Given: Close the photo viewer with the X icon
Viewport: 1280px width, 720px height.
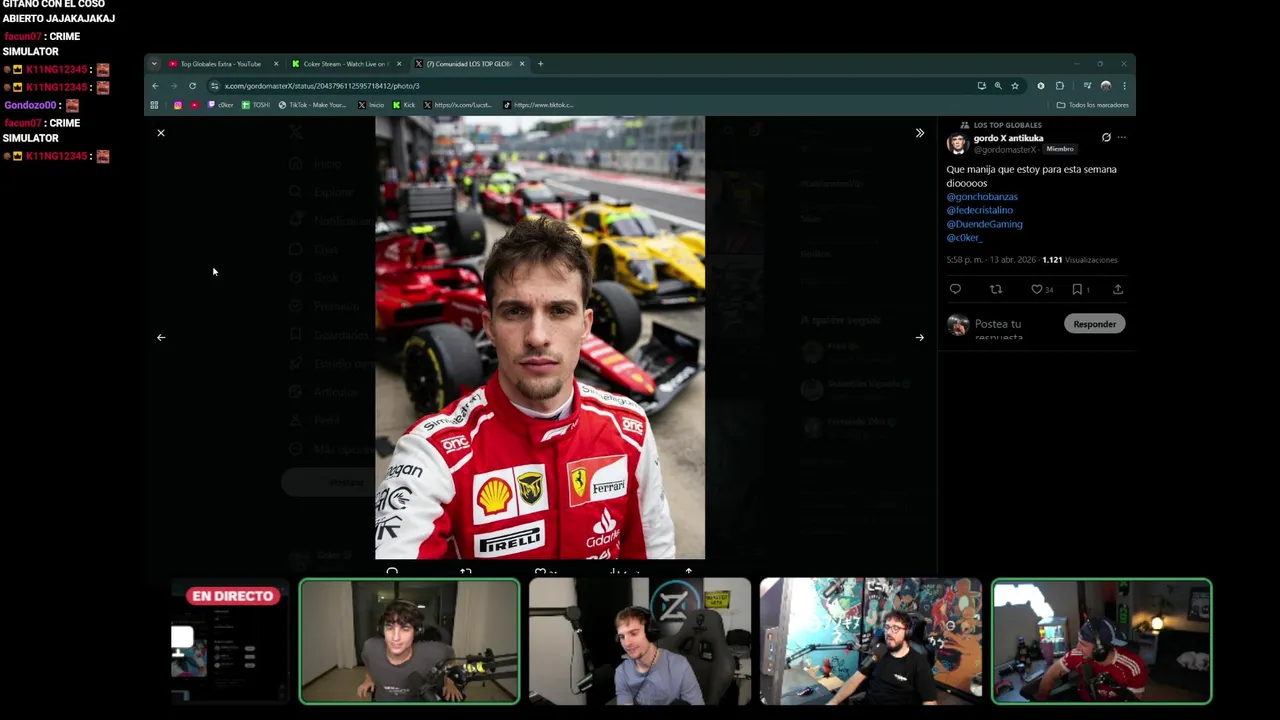Looking at the screenshot, I should (x=160, y=132).
